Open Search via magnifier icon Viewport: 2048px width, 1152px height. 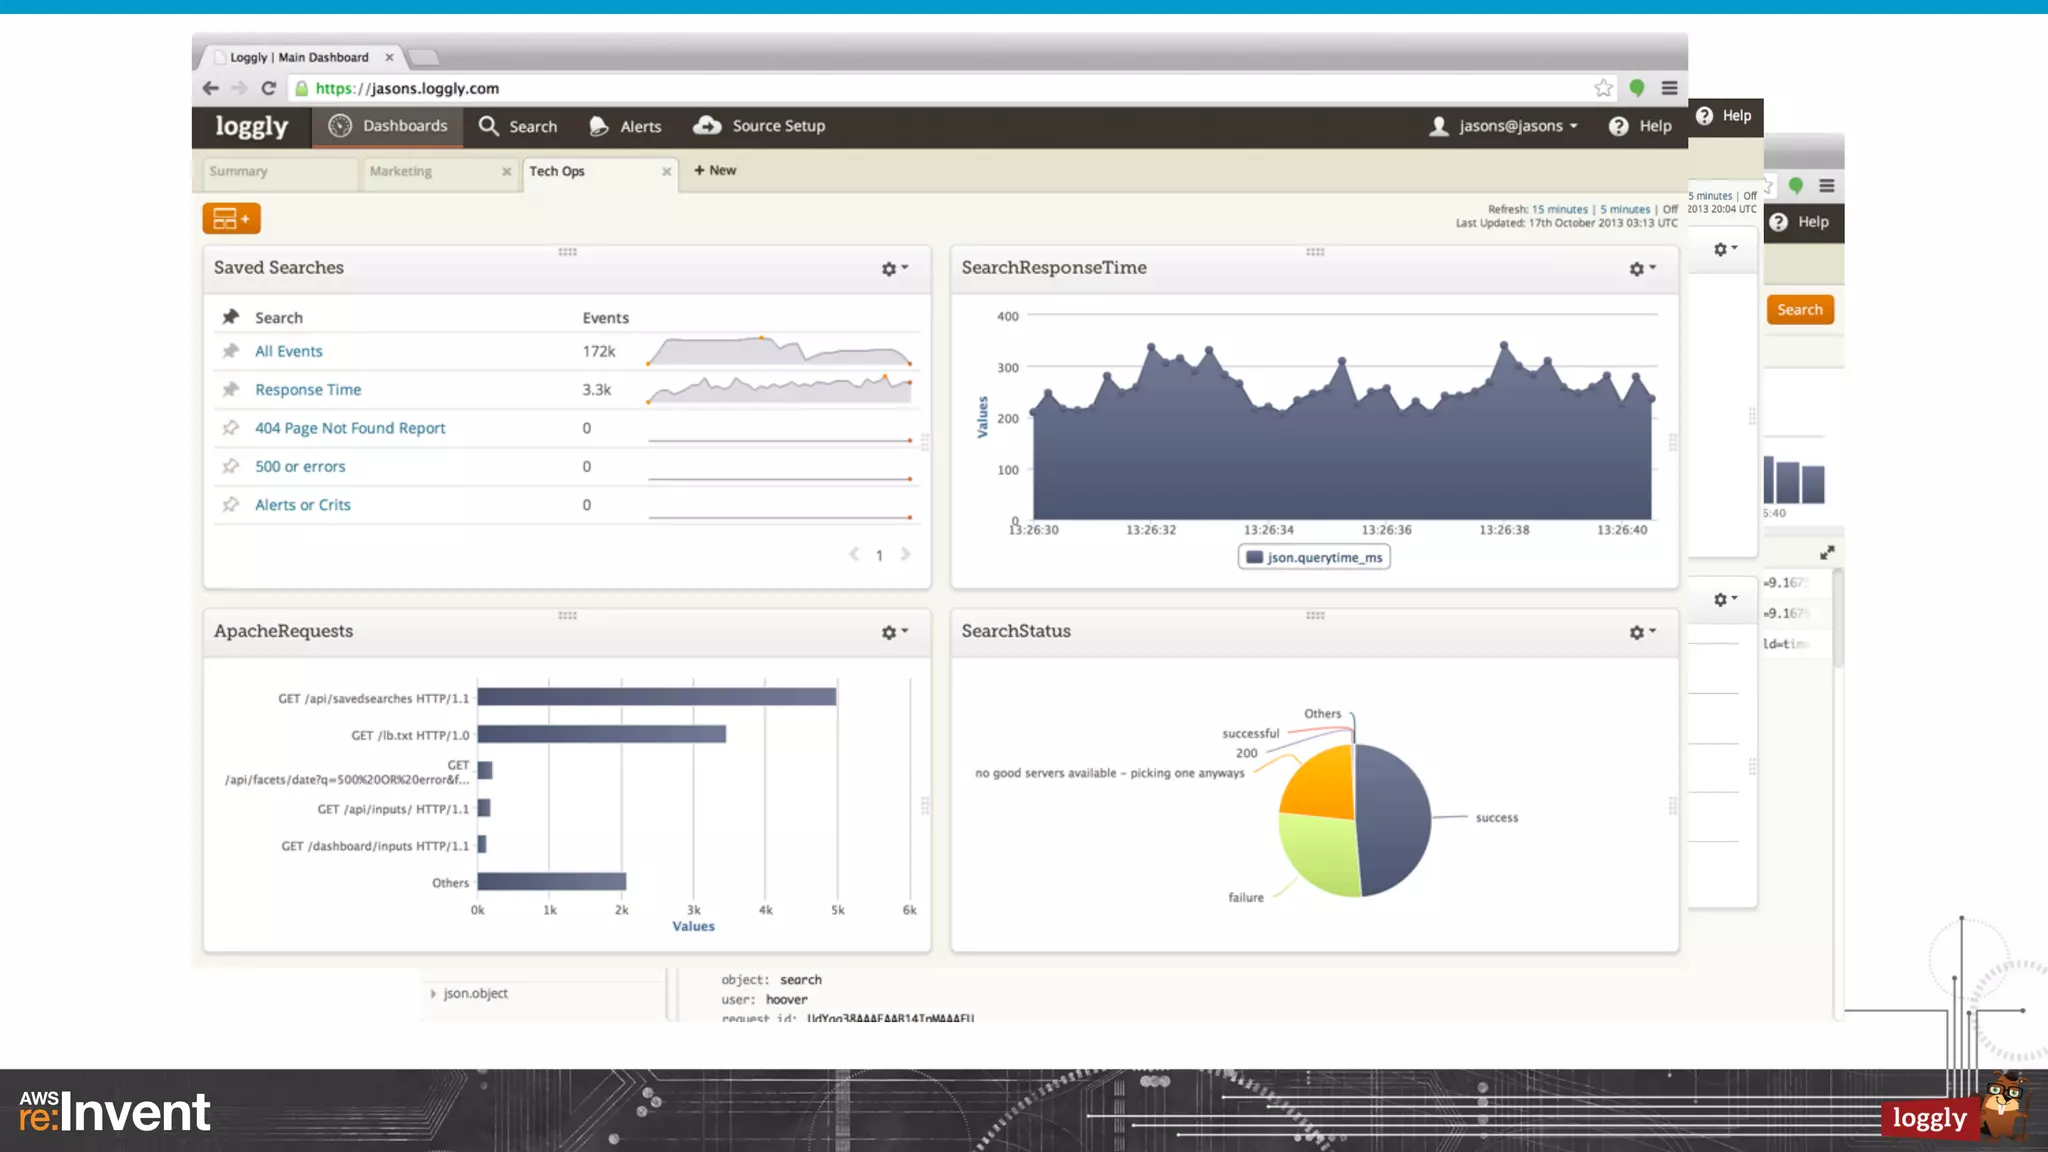[488, 125]
